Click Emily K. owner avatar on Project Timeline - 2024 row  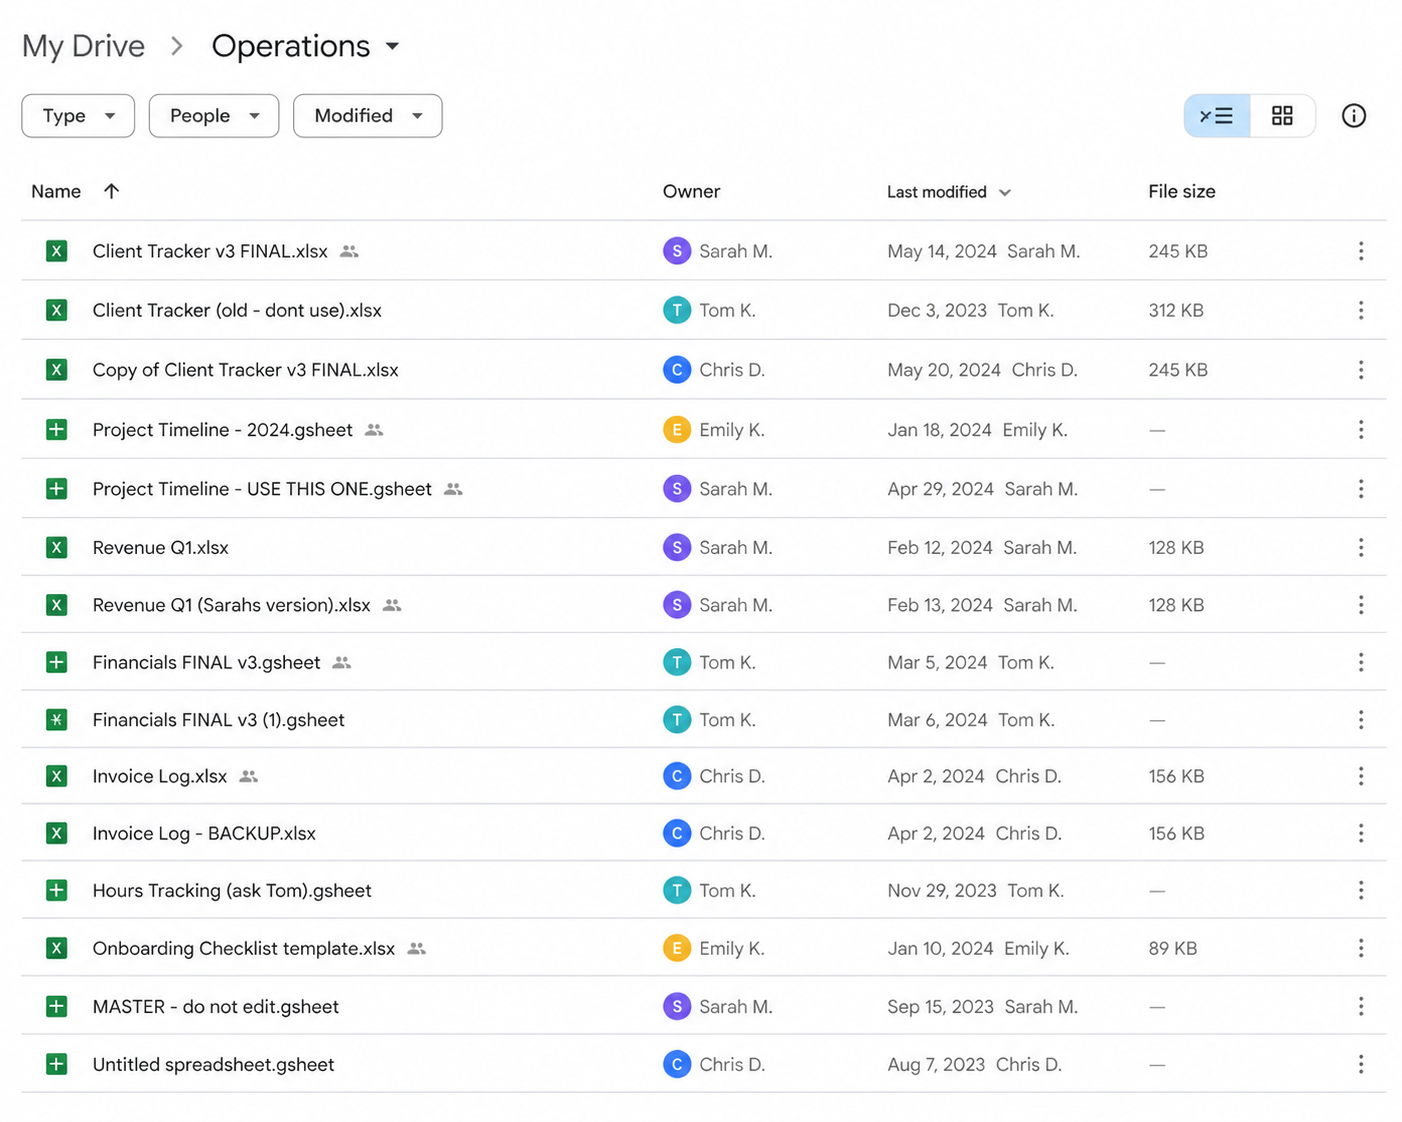click(677, 430)
